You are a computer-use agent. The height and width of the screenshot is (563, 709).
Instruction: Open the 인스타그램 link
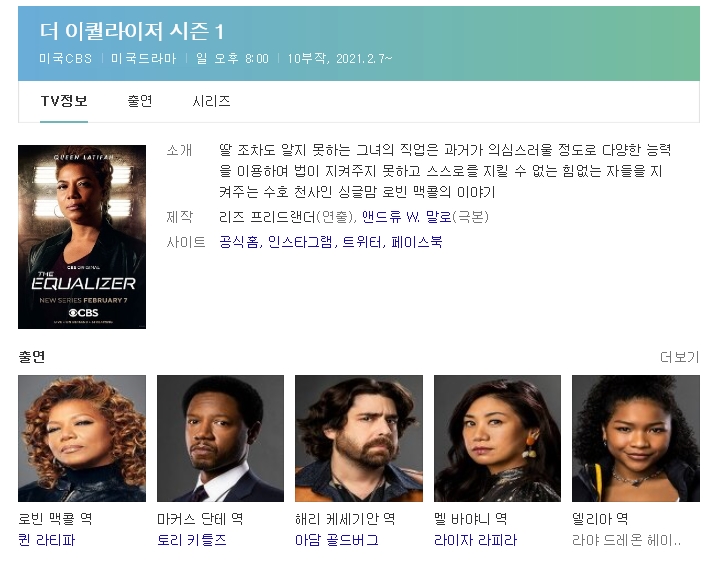pos(300,242)
